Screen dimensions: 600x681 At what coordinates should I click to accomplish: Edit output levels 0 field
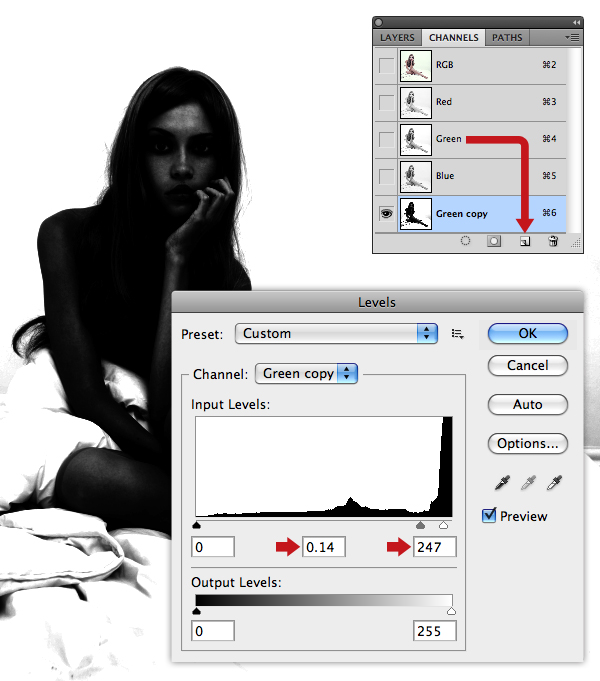(x=213, y=631)
